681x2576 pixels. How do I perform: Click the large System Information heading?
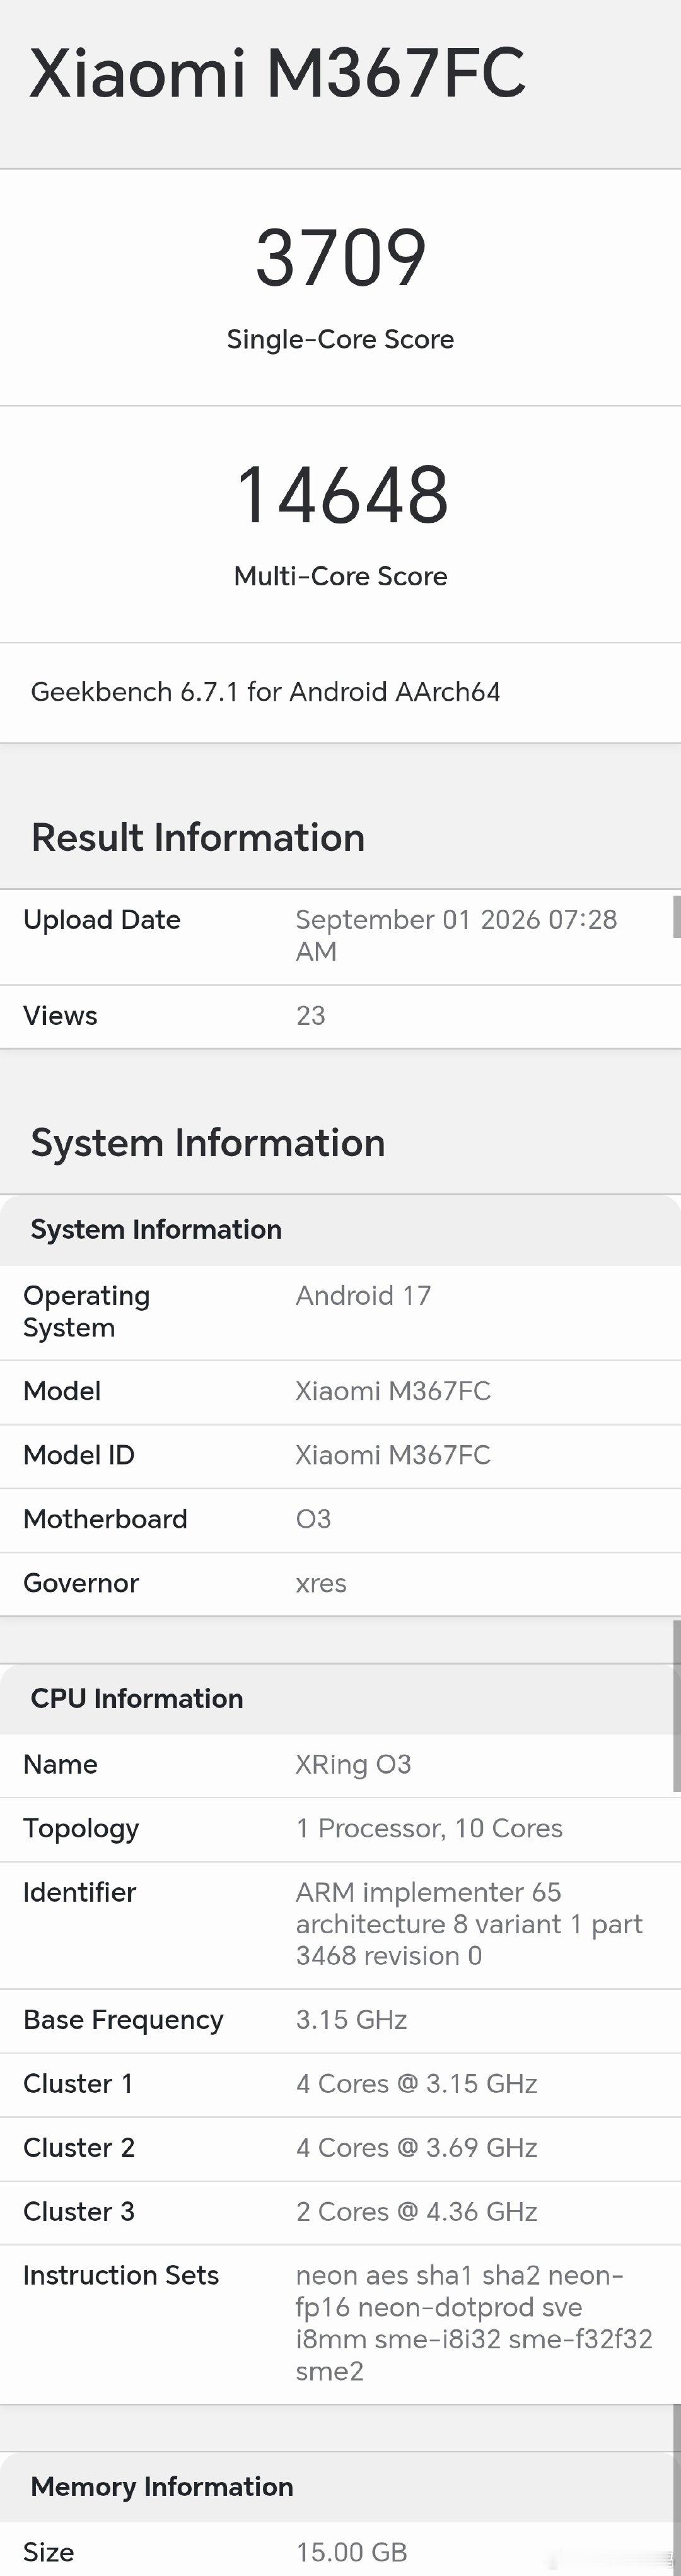click(x=208, y=1142)
